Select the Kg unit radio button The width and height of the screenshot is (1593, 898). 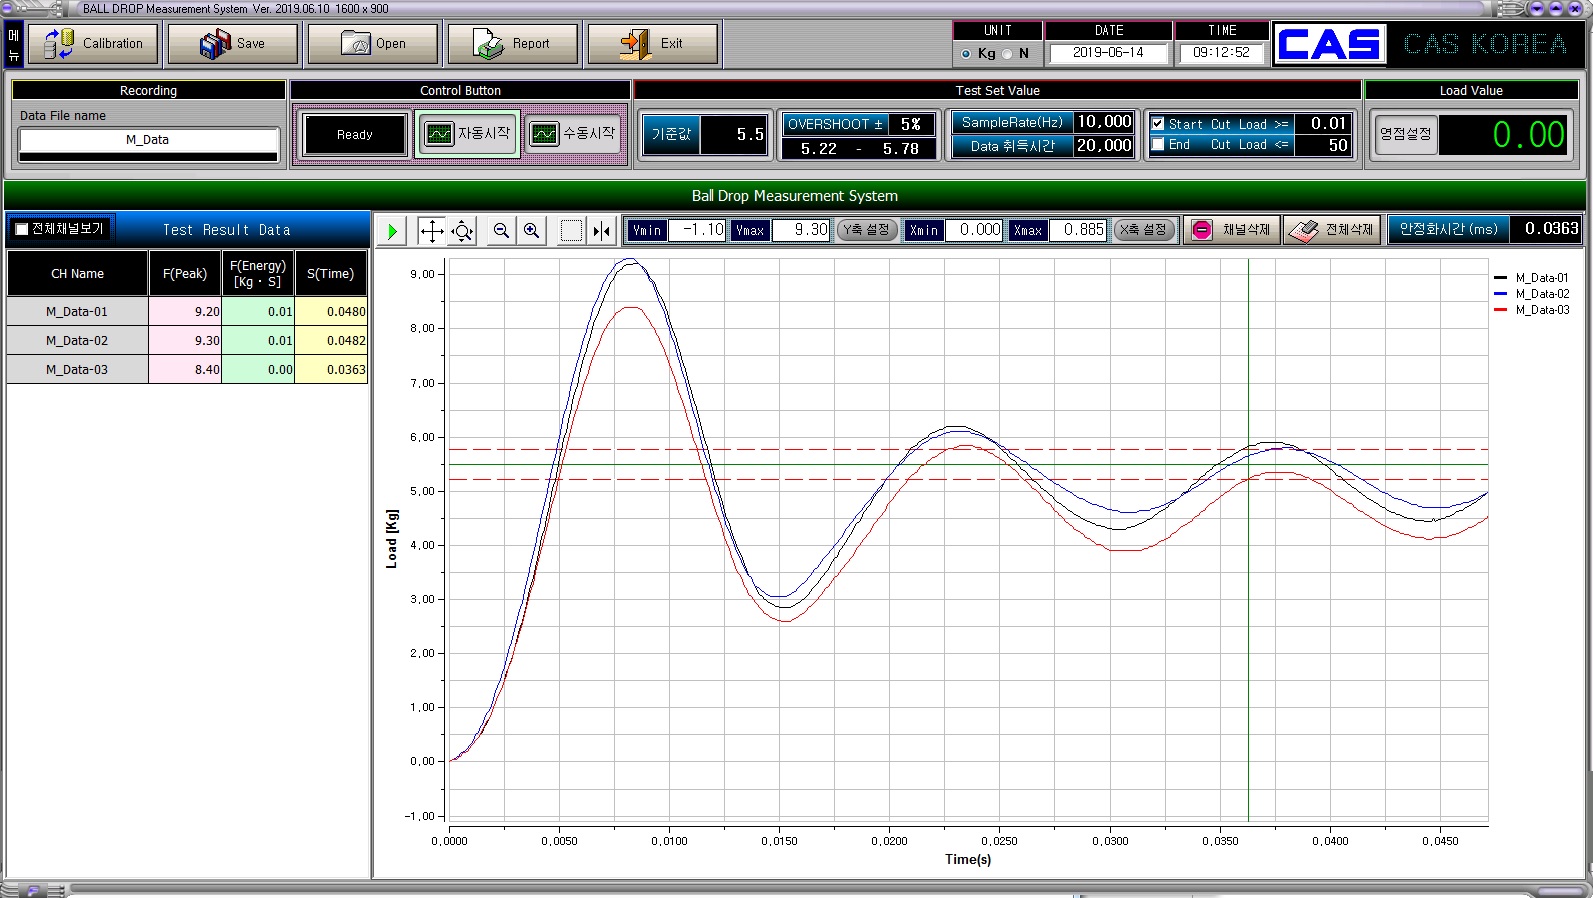pos(966,54)
